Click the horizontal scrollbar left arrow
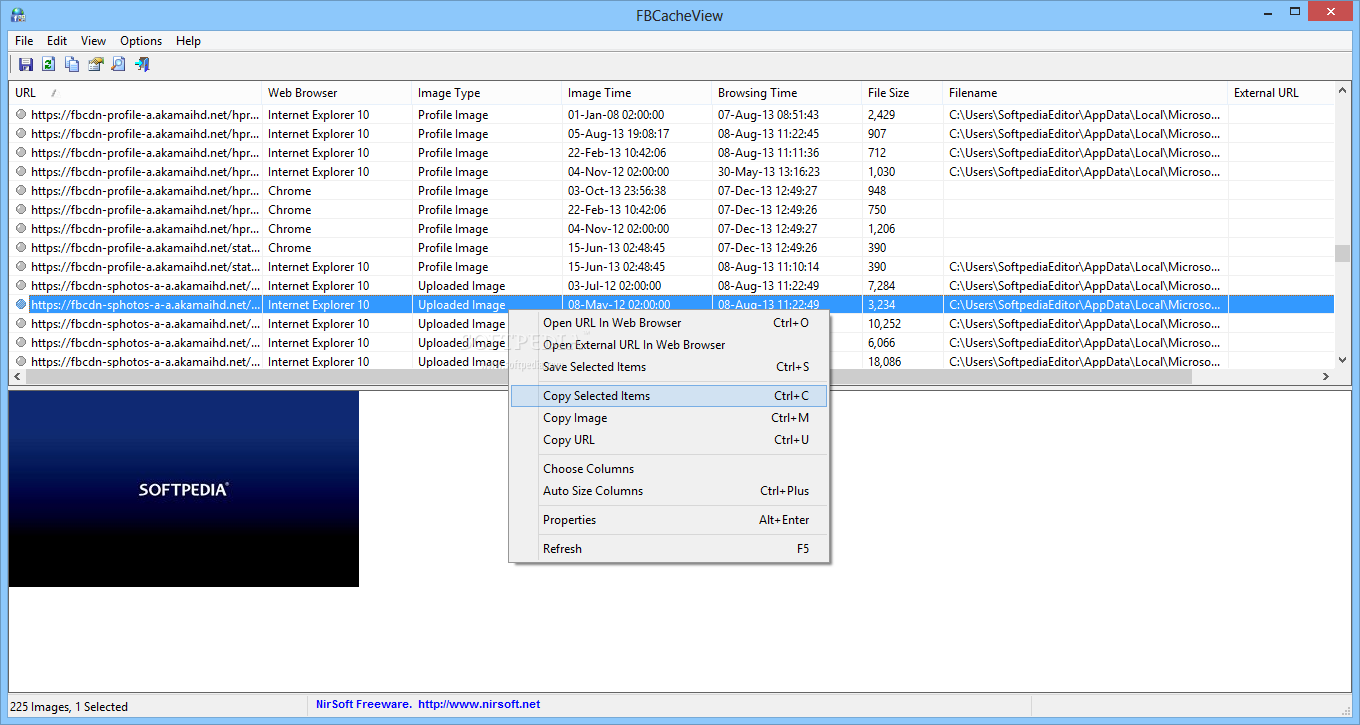Screen dimensions: 1360x725 [x=18, y=377]
